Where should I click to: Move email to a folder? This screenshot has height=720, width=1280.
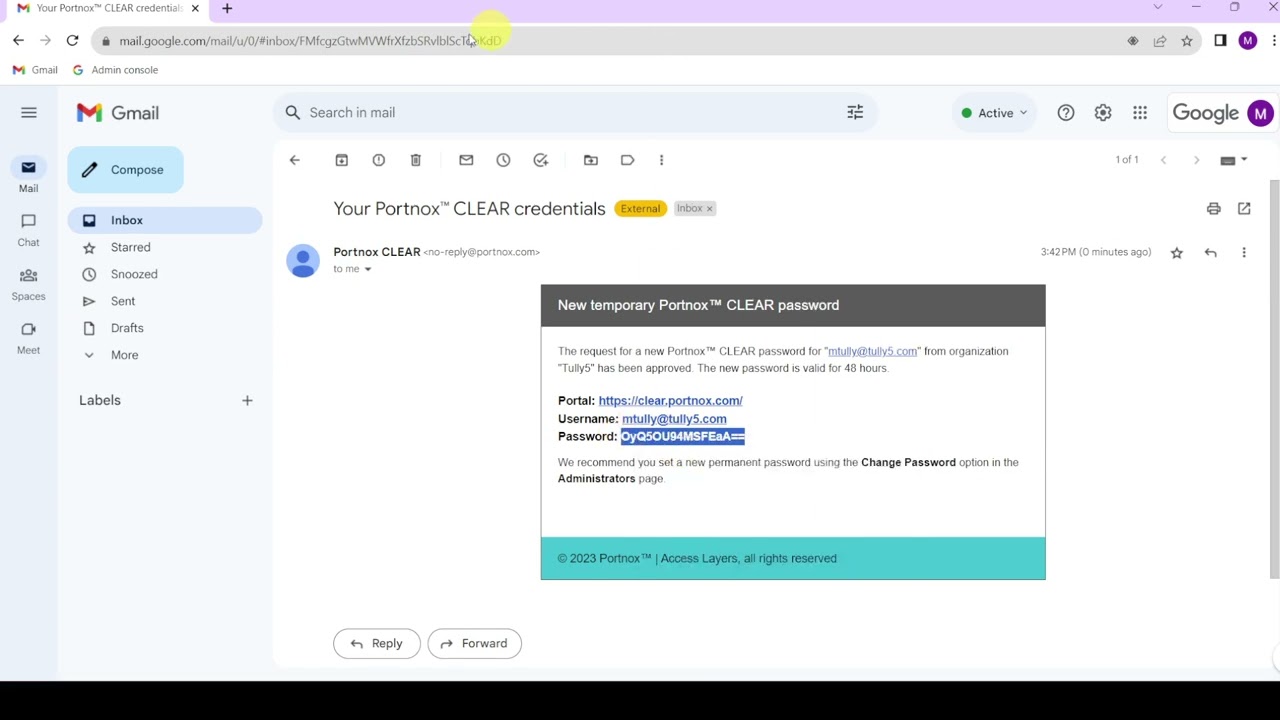point(591,160)
